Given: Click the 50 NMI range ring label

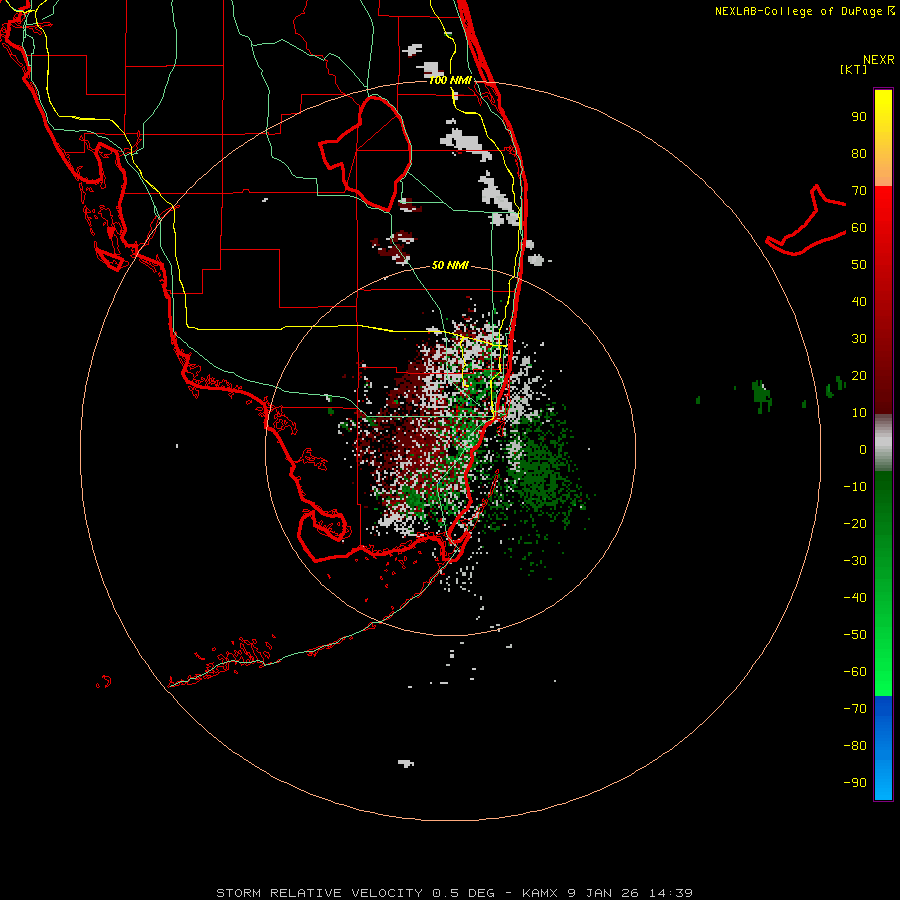Looking at the screenshot, I should click(450, 265).
